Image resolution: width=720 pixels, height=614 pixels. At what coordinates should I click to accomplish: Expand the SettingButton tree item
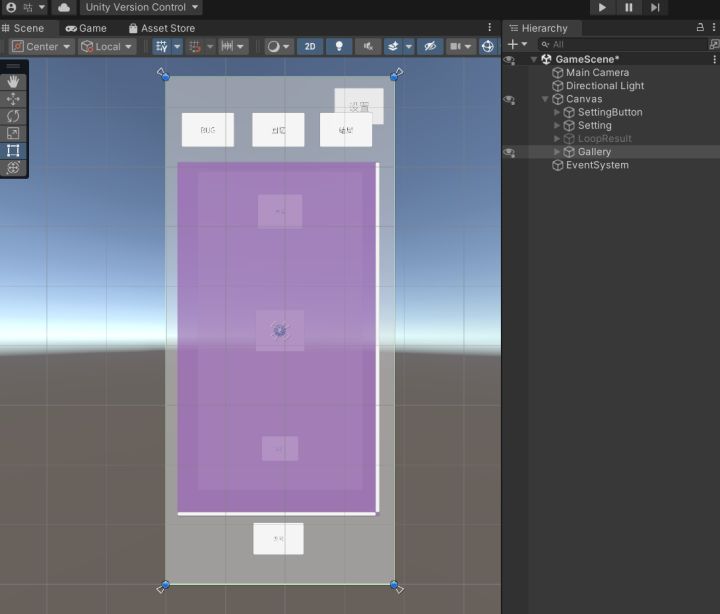[557, 112]
